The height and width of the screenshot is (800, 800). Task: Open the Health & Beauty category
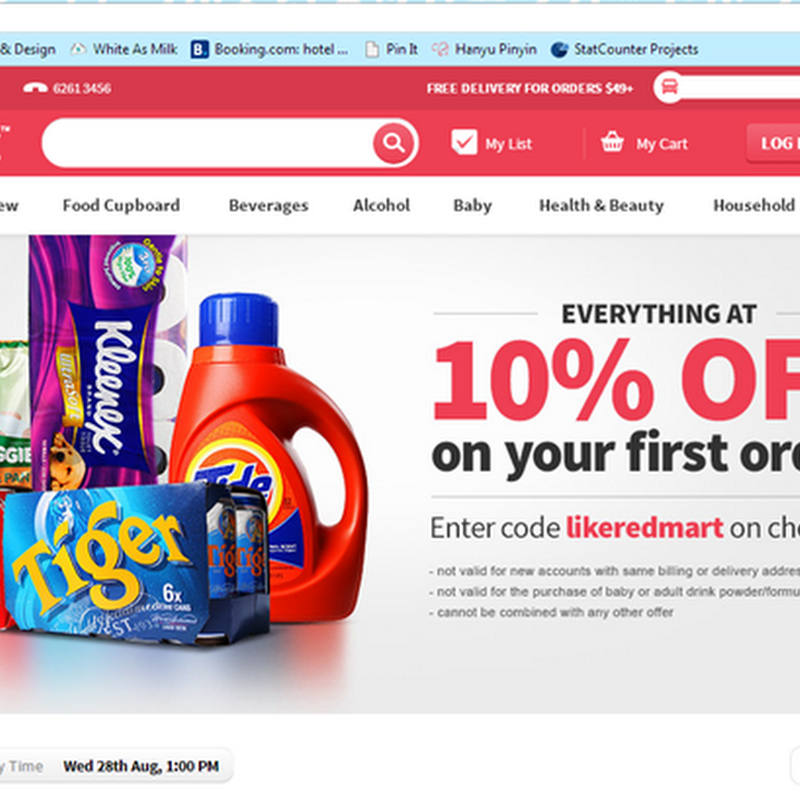pos(602,205)
